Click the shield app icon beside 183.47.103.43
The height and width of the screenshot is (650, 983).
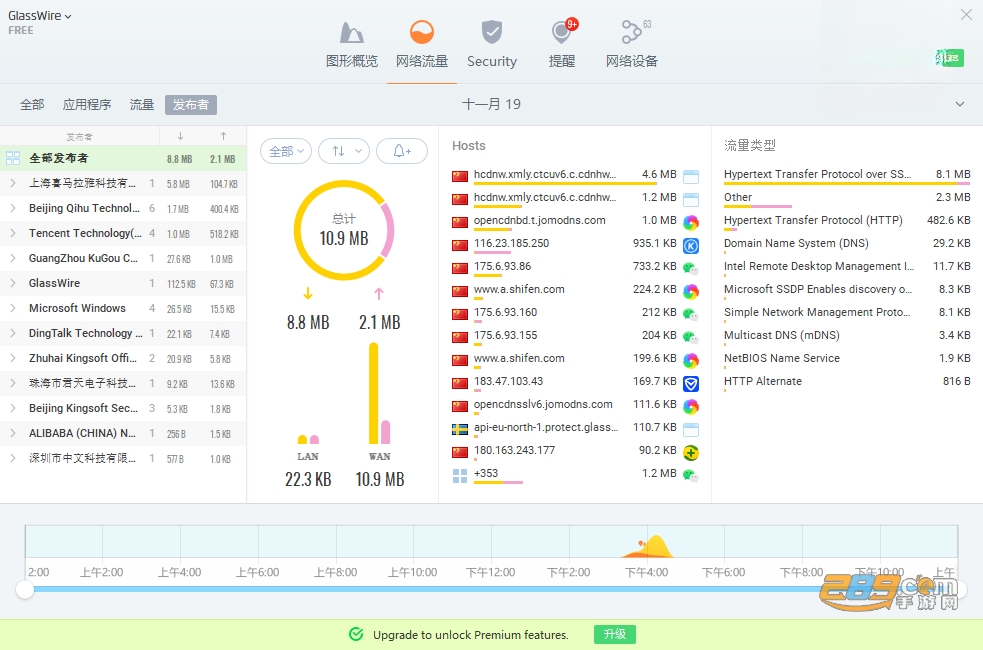tap(691, 384)
